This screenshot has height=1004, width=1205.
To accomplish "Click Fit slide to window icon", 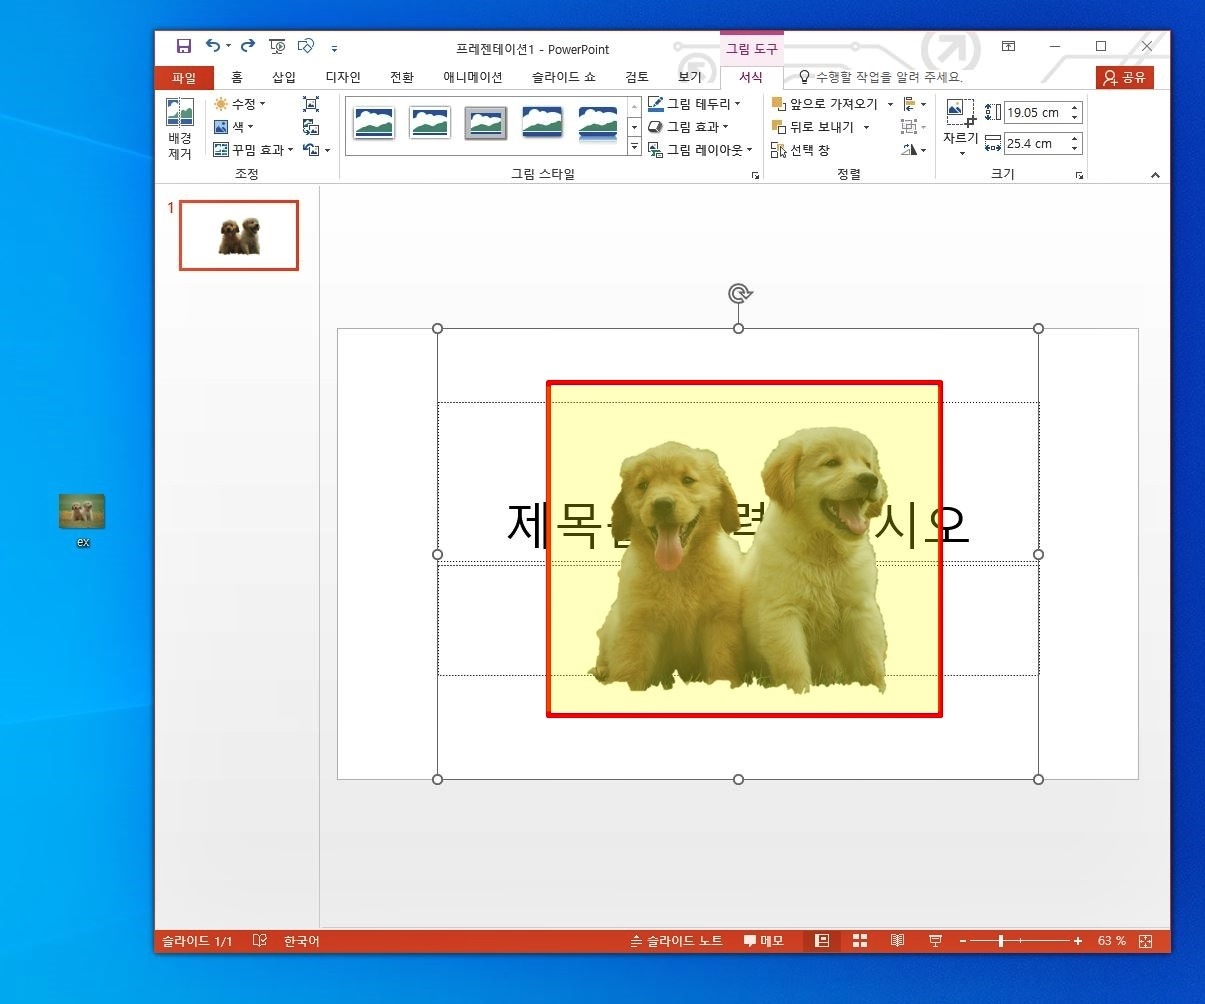I will 1146,941.
